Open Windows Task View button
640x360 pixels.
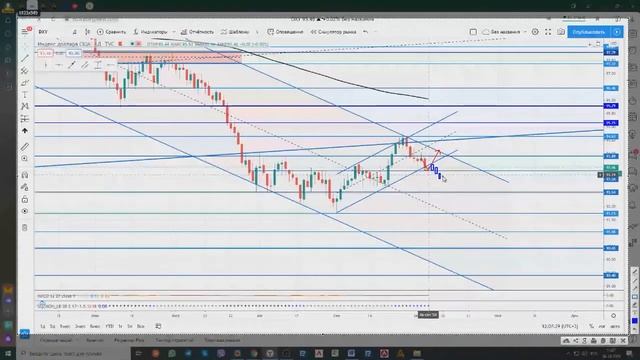[x=139, y=353]
